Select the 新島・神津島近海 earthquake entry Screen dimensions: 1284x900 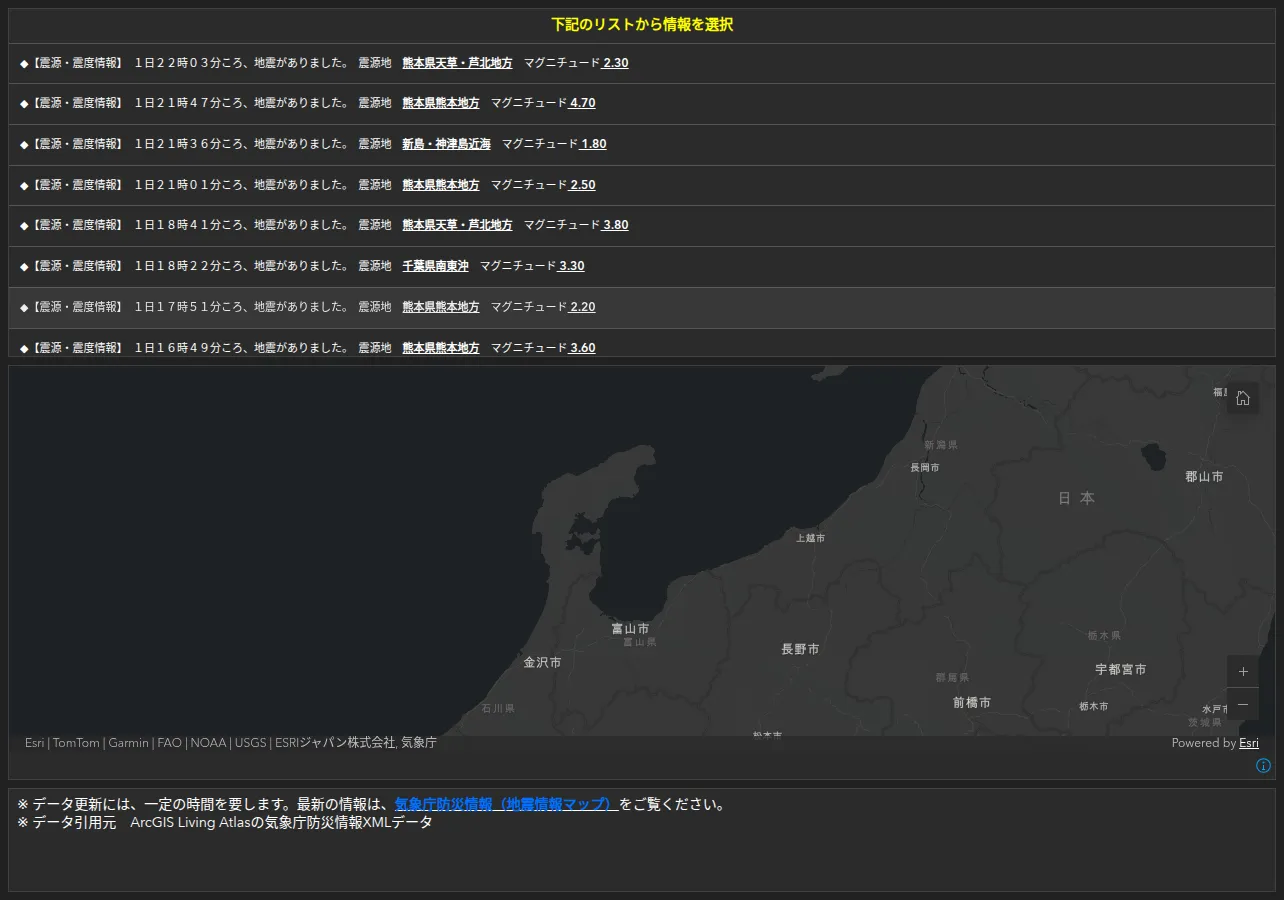[642, 144]
